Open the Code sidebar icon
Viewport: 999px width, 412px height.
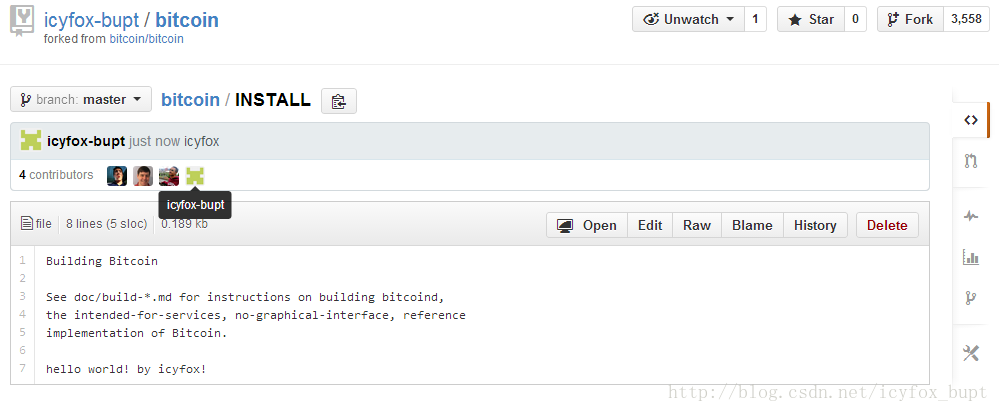(x=970, y=120)
